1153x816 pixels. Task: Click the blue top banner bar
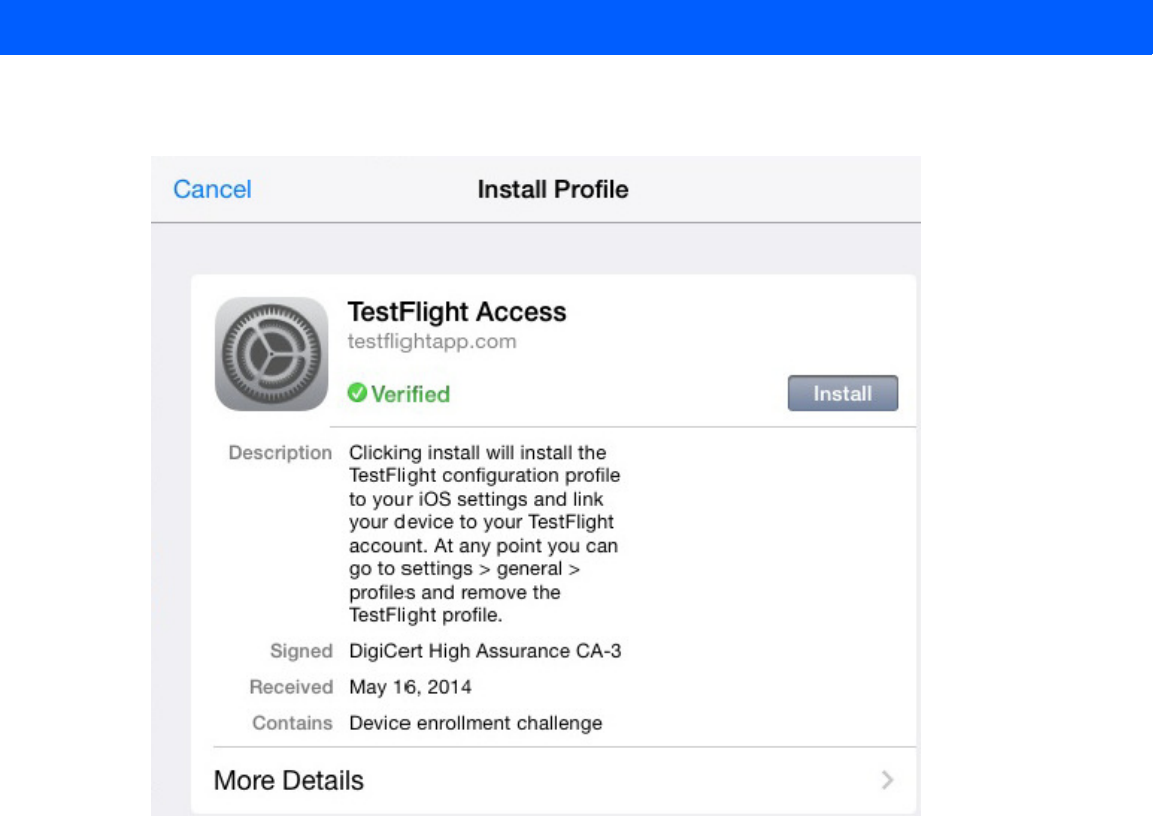pos(576,27)
